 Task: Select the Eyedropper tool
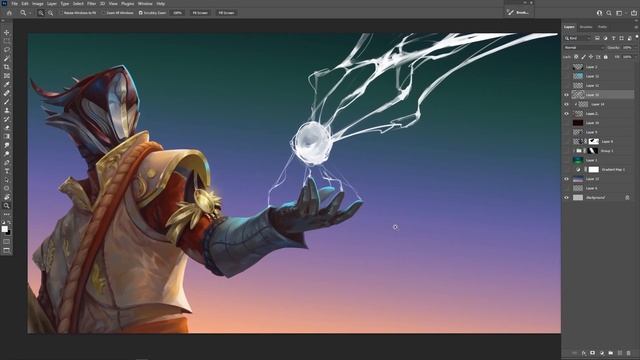[x=7, y=84]
